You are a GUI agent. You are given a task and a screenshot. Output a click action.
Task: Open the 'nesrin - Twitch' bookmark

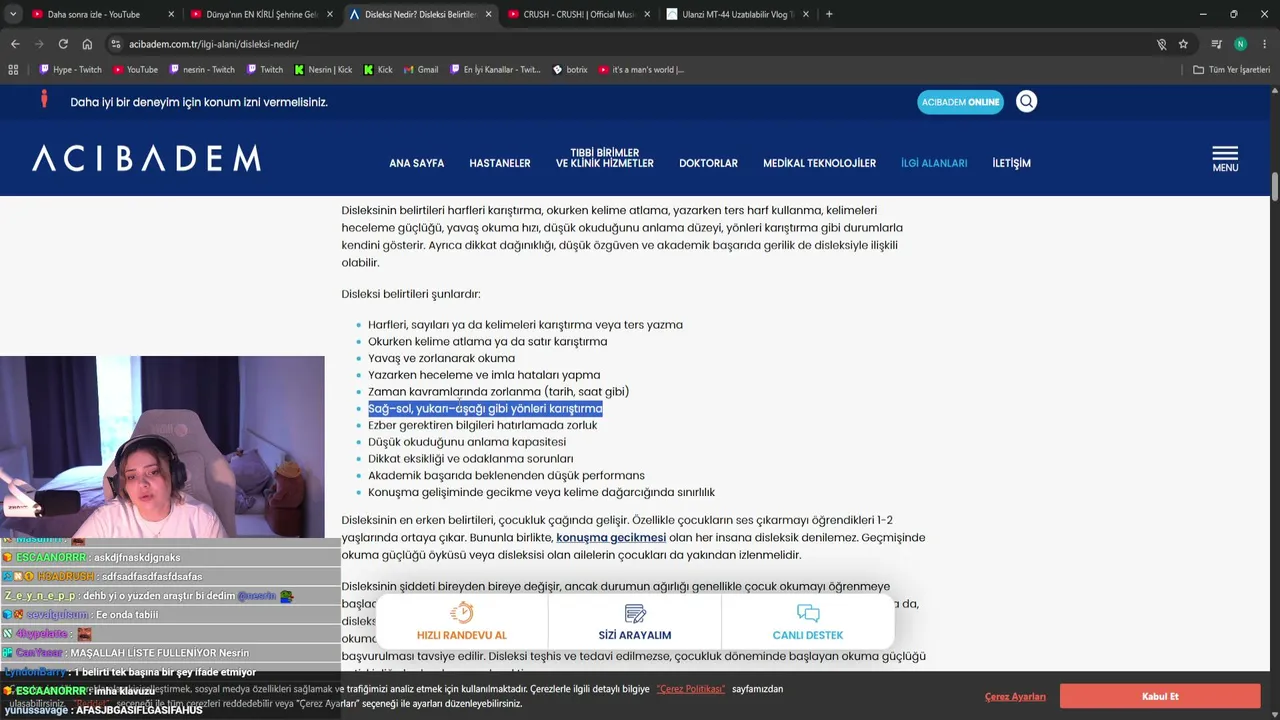(x=201, y=70)
